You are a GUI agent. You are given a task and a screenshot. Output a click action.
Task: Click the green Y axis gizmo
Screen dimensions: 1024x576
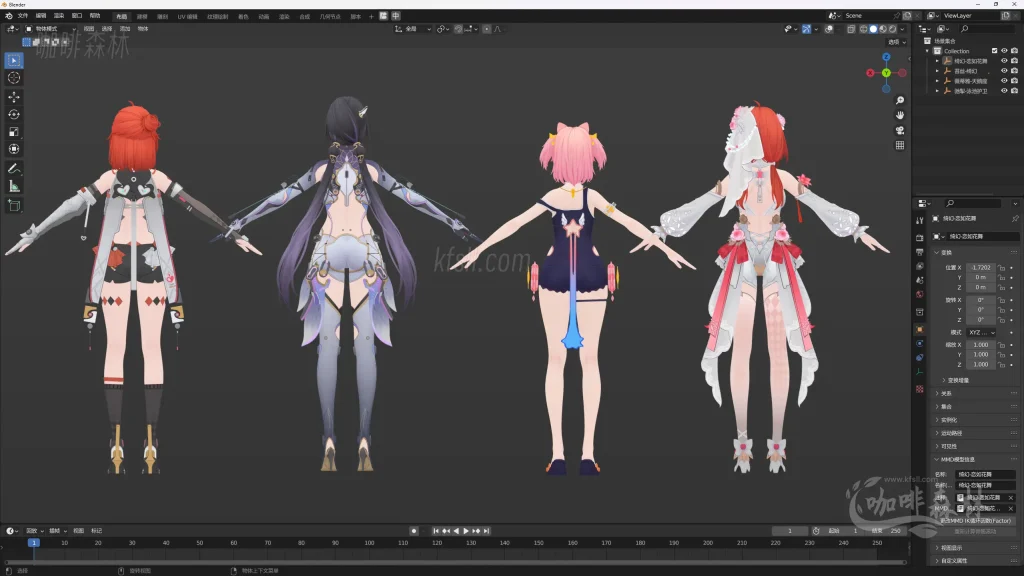[886, 72]
